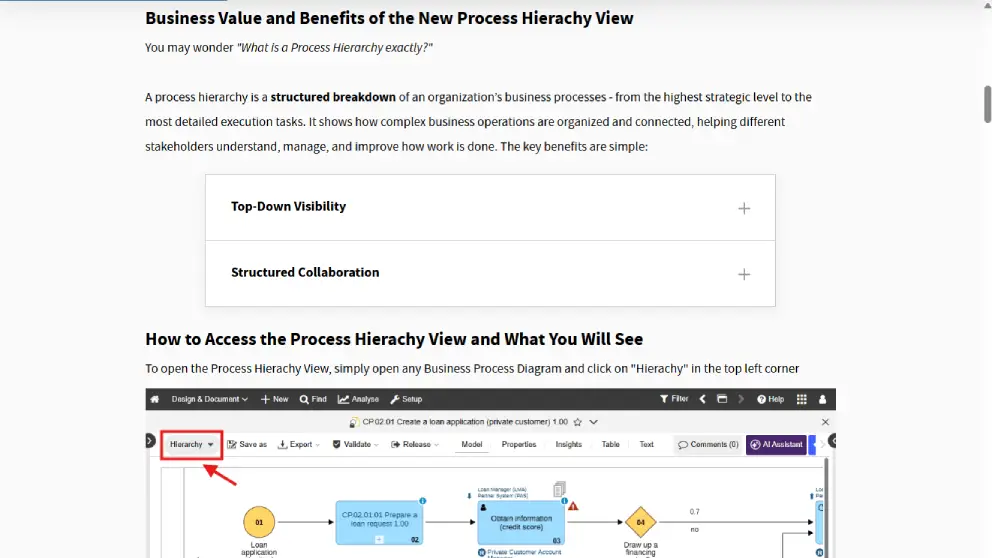Open the Design & Document menu

(210, 399)
